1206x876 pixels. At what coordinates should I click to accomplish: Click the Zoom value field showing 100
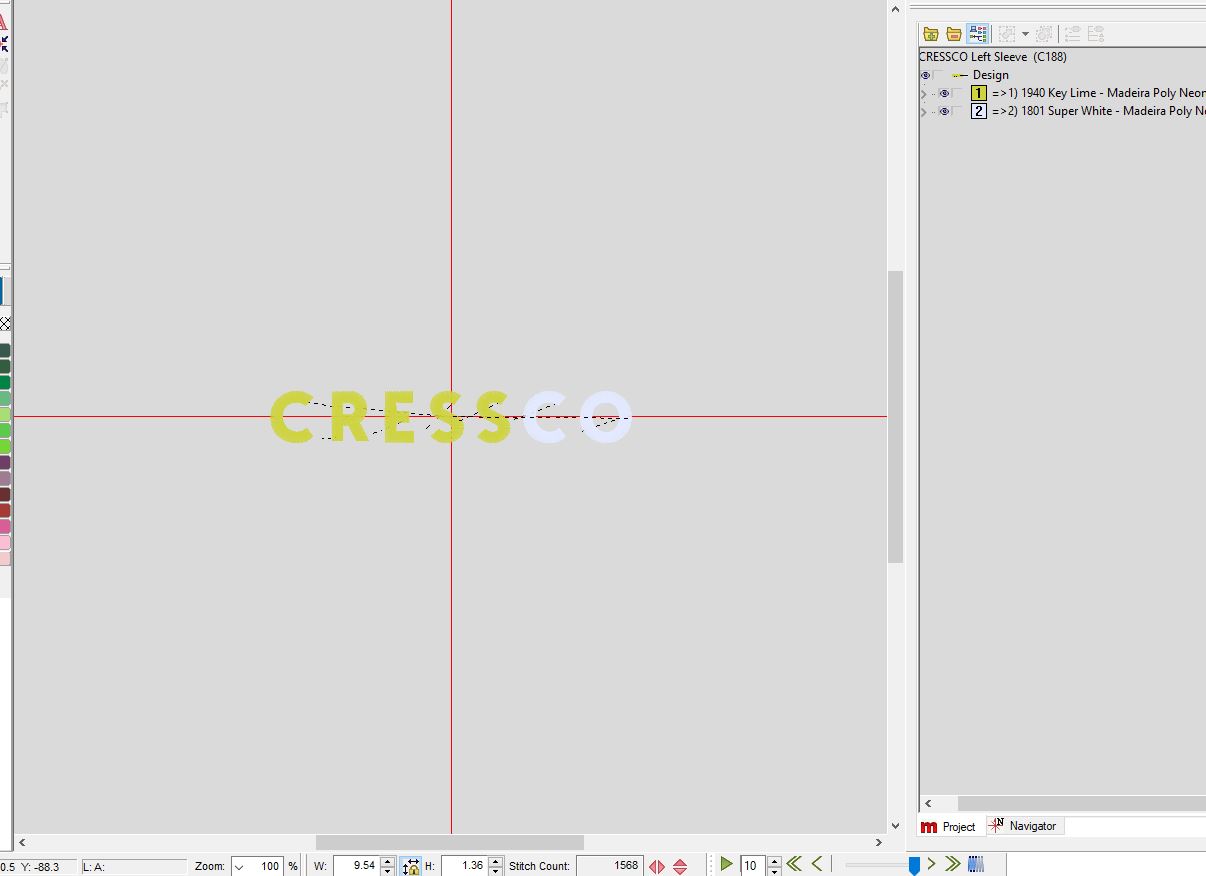click(267, 866)
